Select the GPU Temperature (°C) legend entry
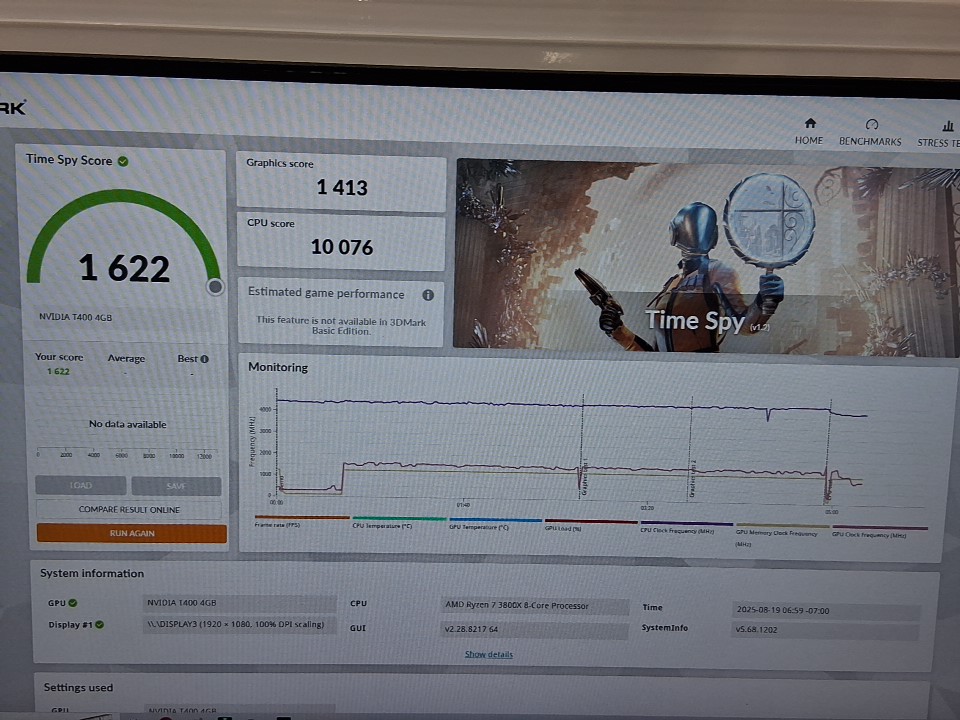The image size is (960, 720). 495,524
